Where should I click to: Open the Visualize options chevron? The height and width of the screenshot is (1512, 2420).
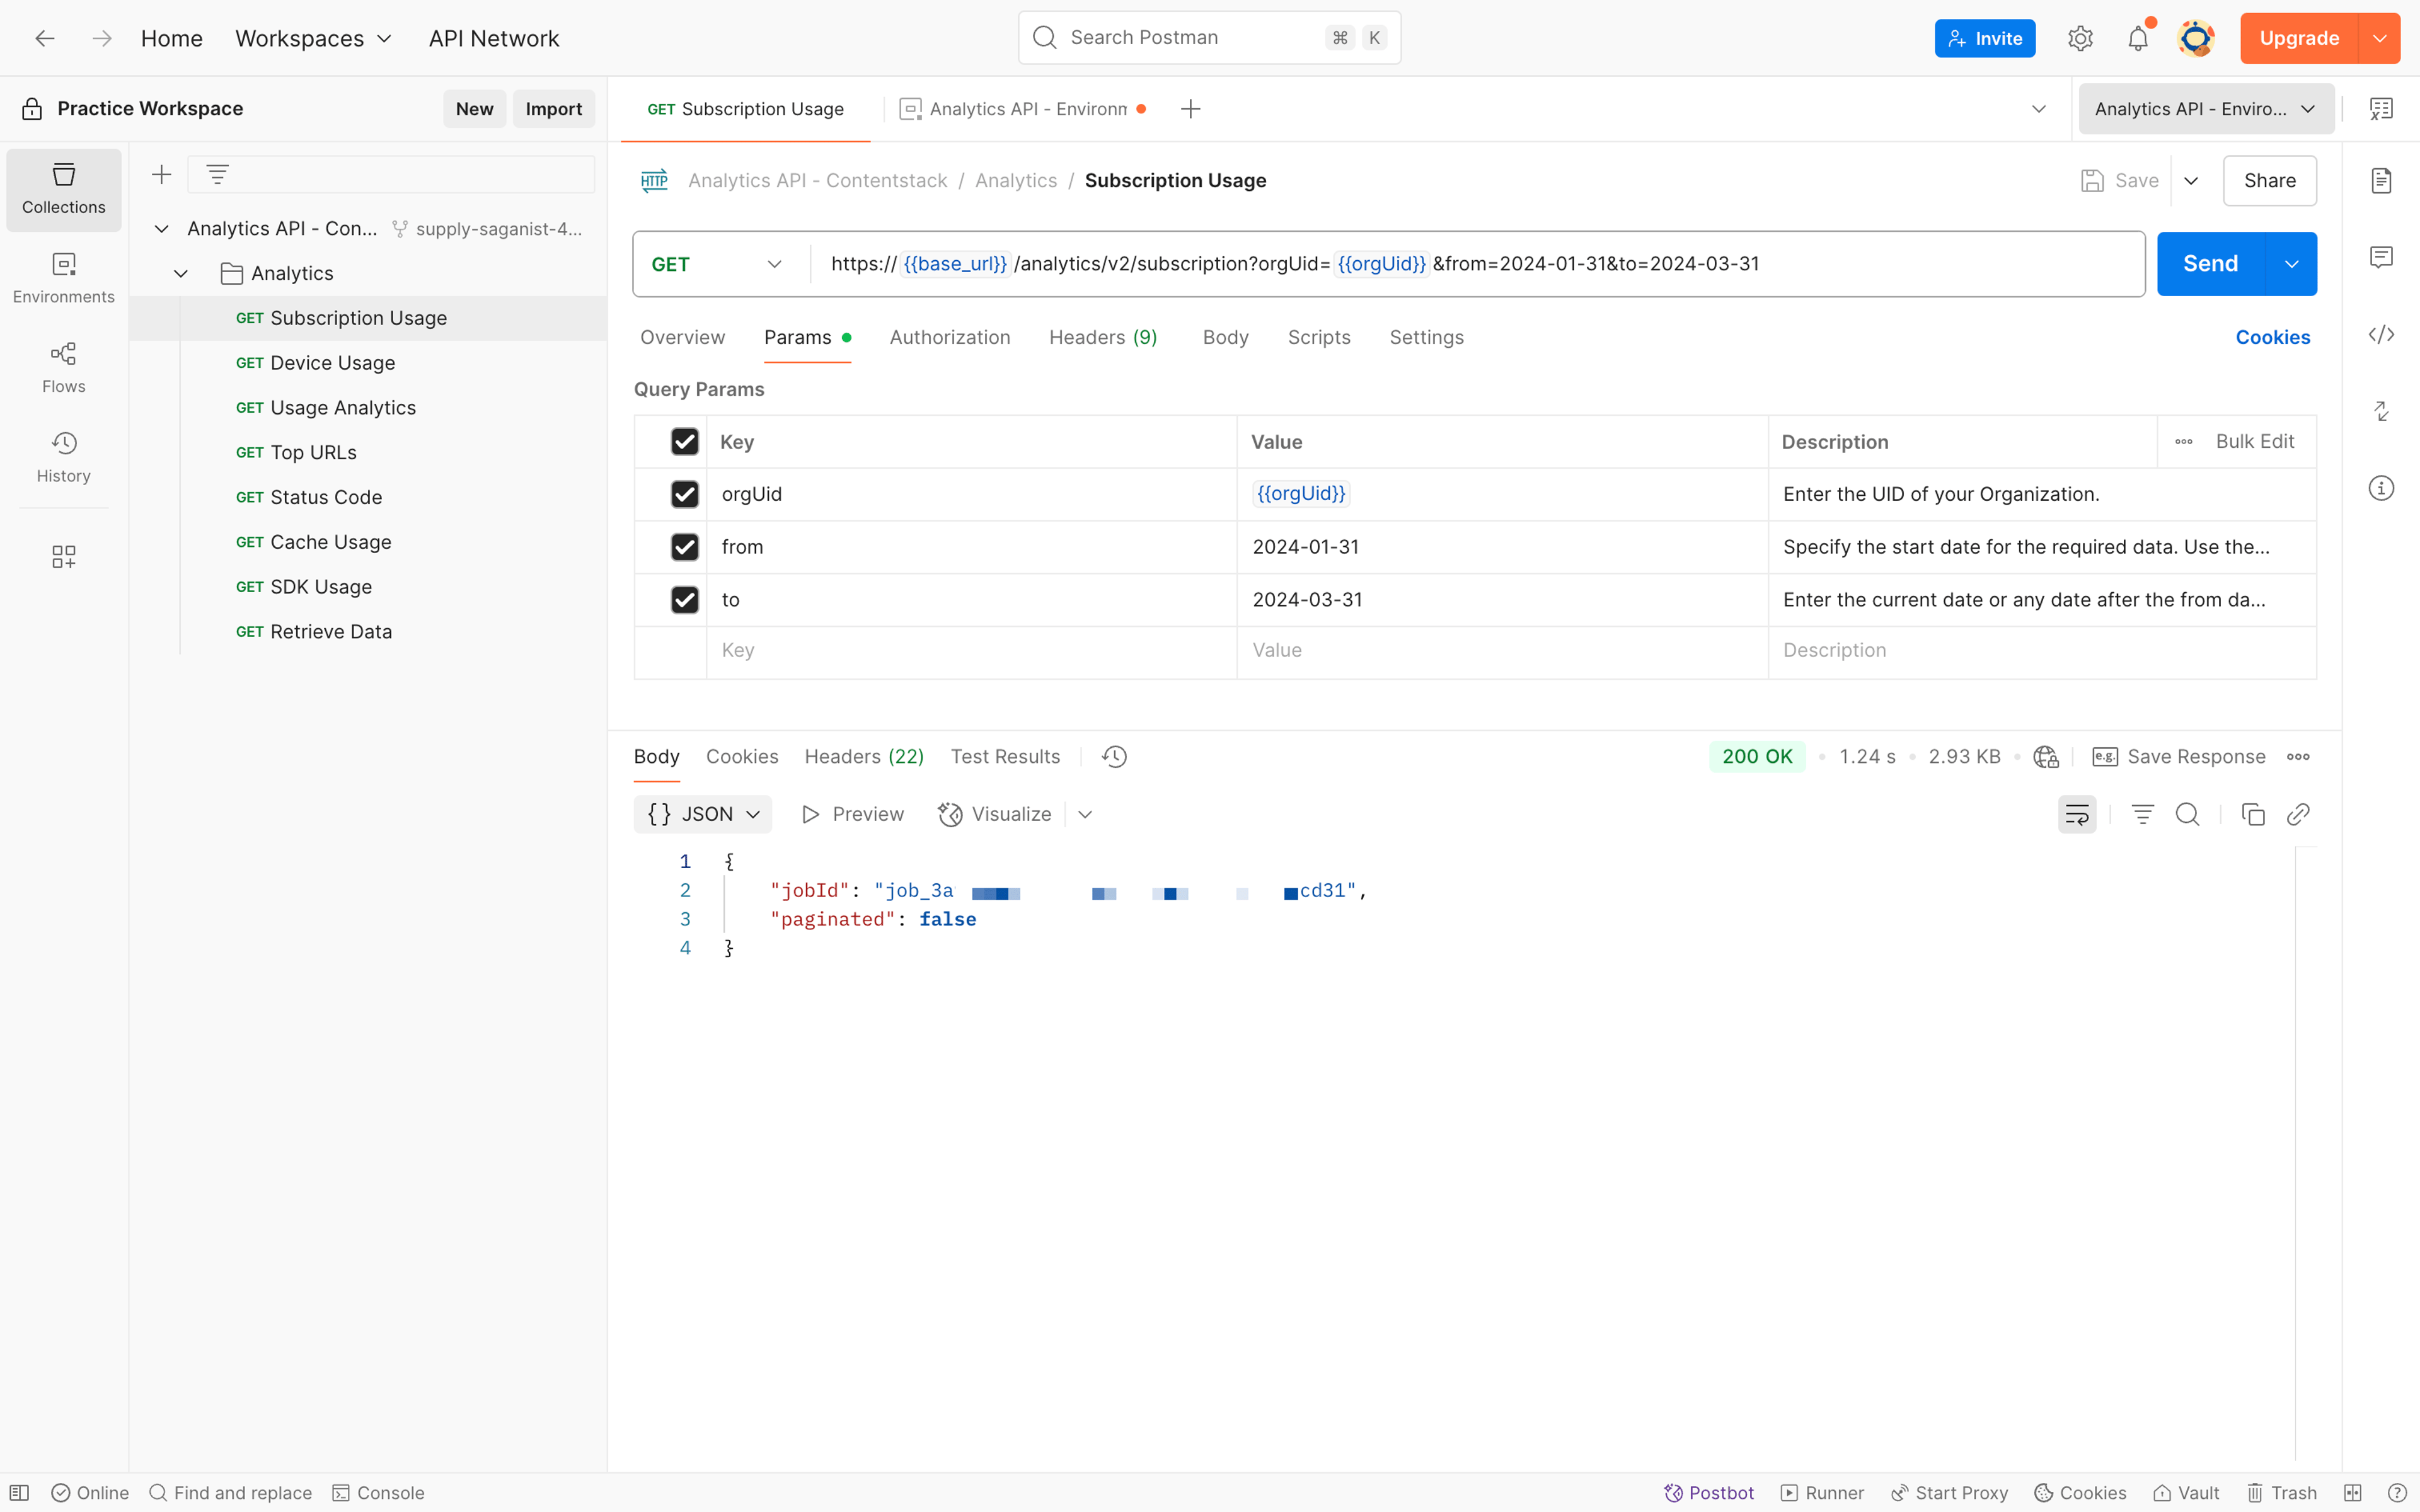click(1085, 815)
